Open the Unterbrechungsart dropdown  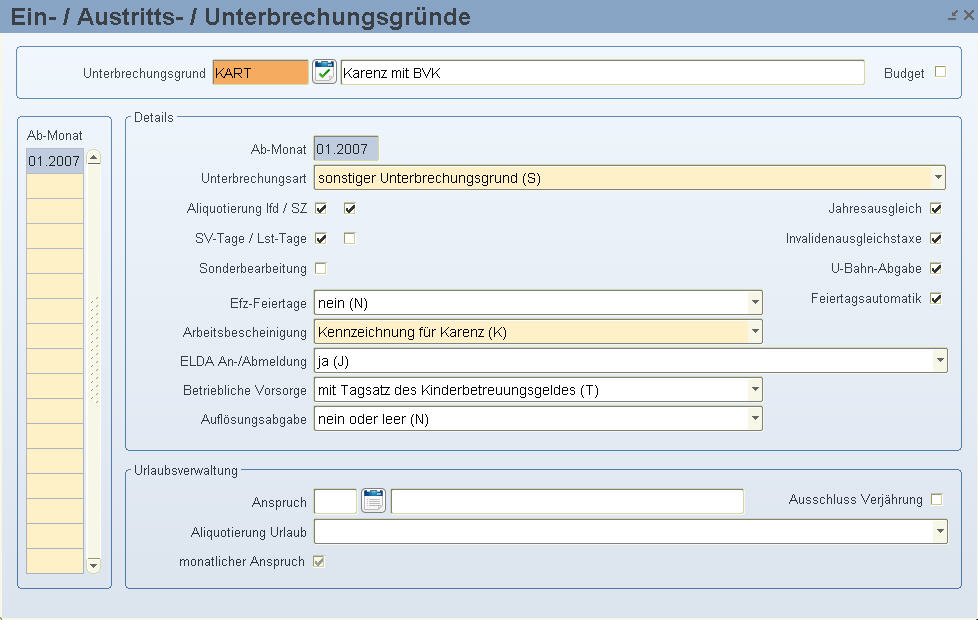coord(938,178)
